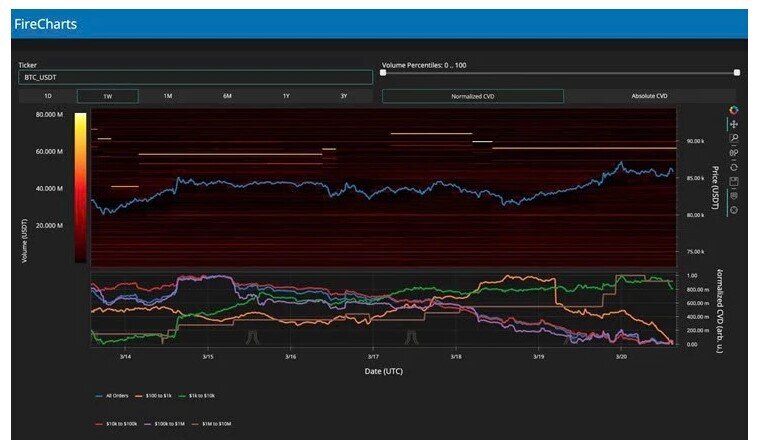Click the Reset chart view icon
The image size is (757, 446).
[734, 167]
